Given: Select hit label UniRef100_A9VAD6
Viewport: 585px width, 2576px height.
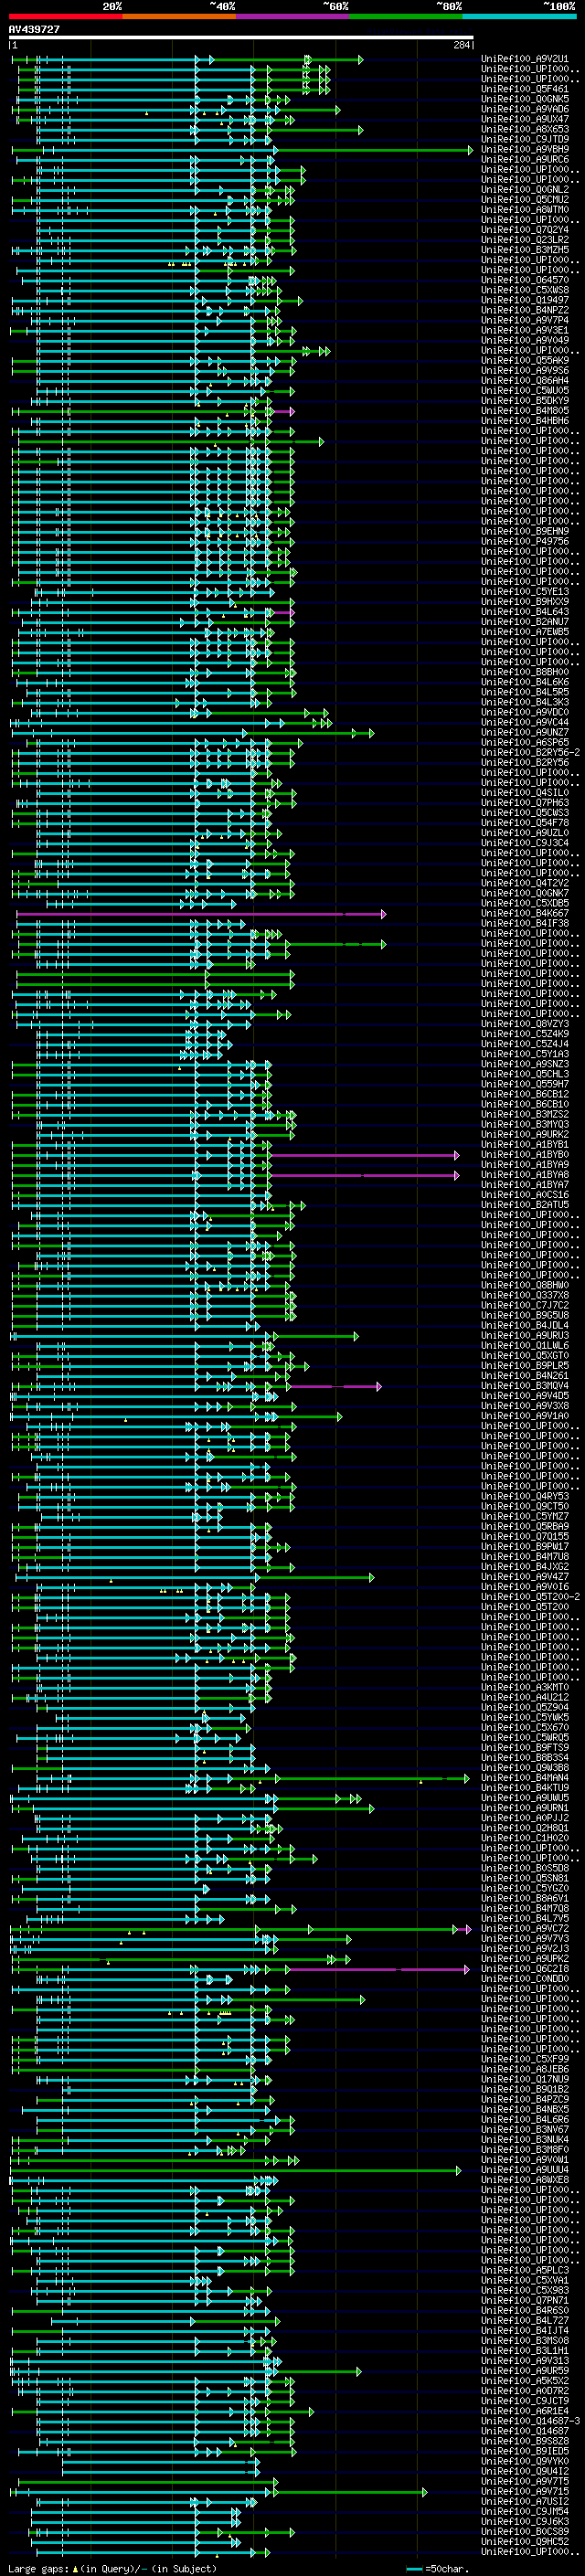Looking at the screenshot, I should tap(524, 109).
